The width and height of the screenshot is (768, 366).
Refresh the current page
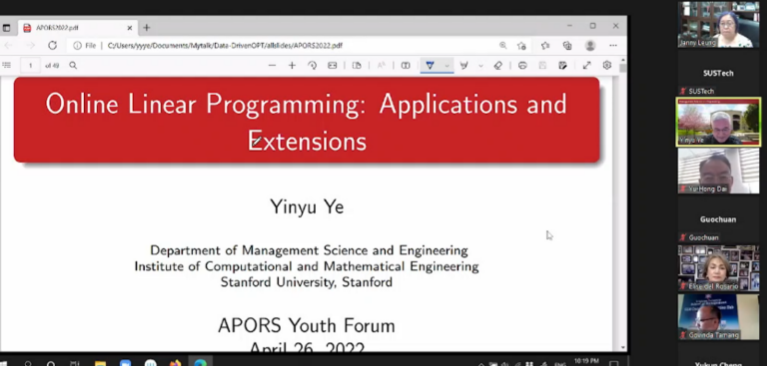[x=52, y=46]
